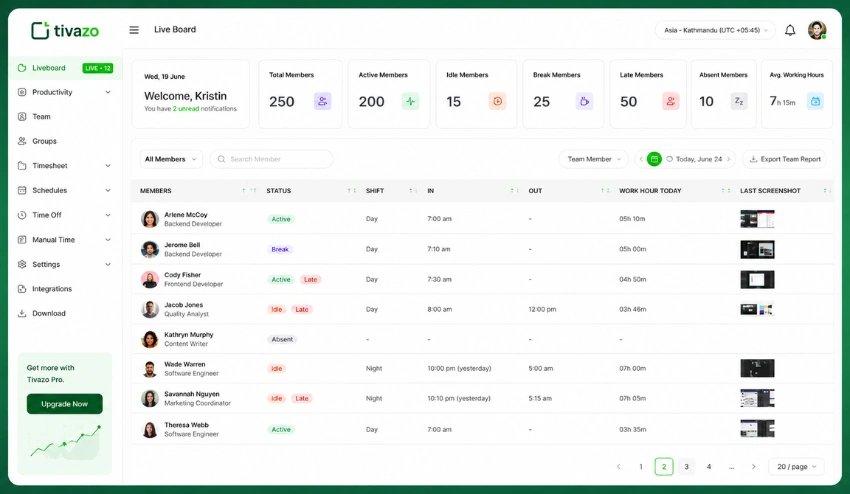Sort by the In column

pos(514,190)
